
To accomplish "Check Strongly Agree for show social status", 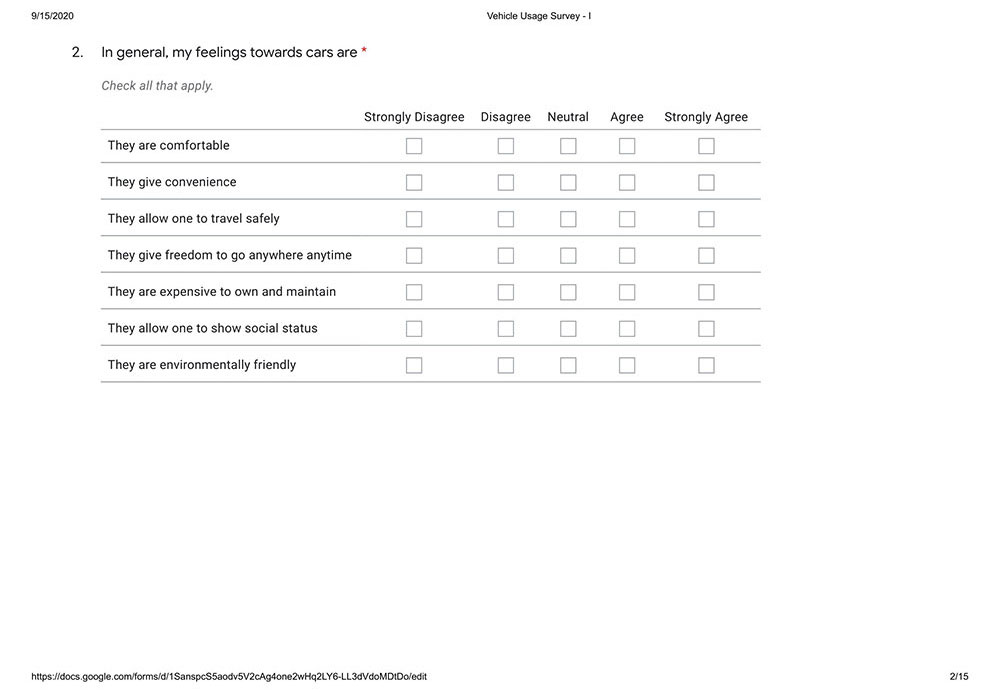I will 706,328.
